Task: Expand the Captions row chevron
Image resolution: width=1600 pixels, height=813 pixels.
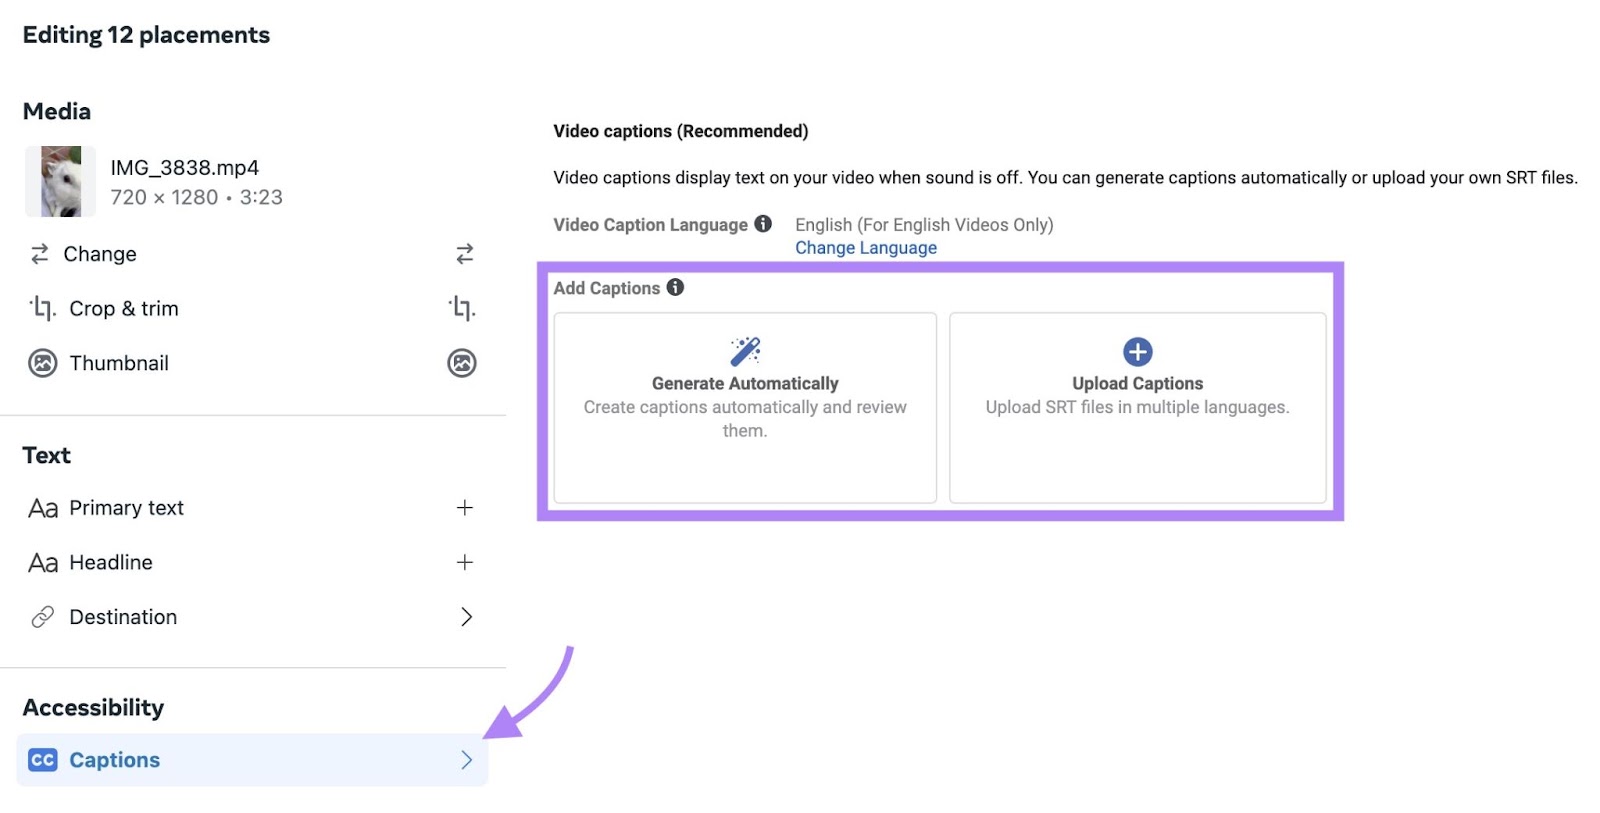Action: (x=467, y=759)
